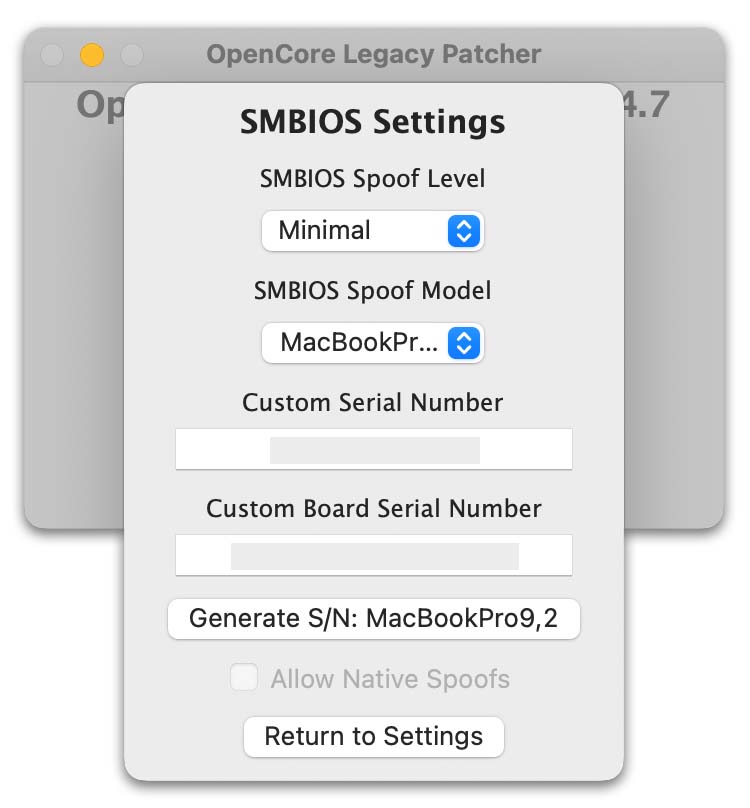The height and width of the screenshot is (808, 750).
Task: Click the SMBIOS Settings dialog title
Action: (x=373, y=121)
